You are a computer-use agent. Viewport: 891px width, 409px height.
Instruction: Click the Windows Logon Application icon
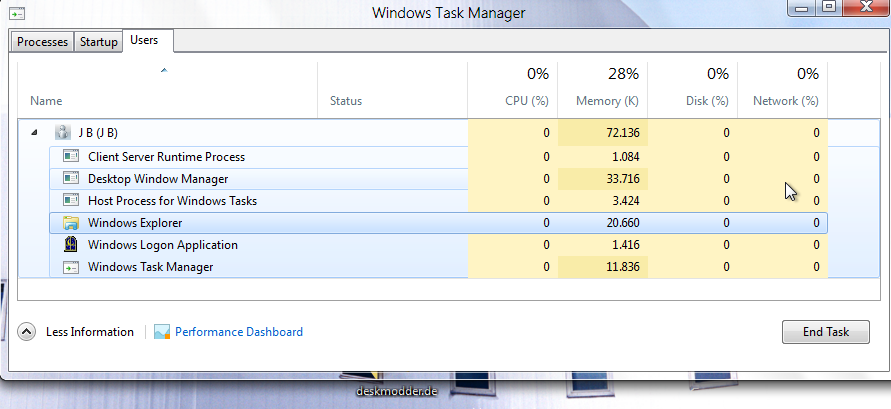[x=70, y=245]
